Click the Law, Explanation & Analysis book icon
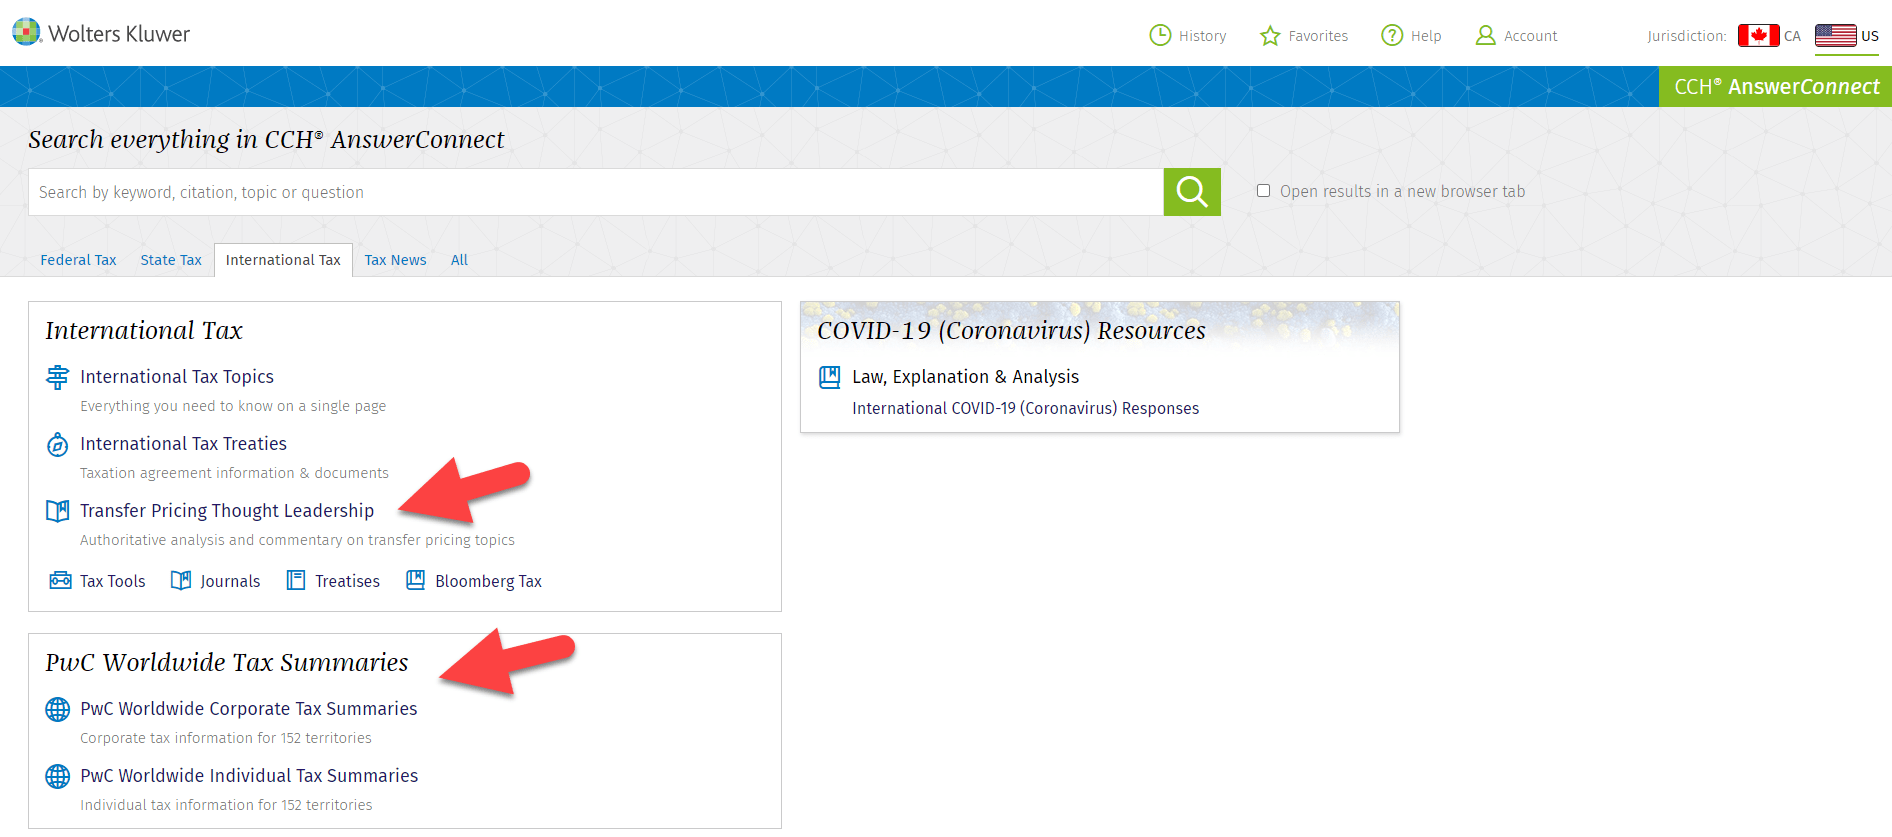The height and width of the screenshot is (837, 1892). 830,377
